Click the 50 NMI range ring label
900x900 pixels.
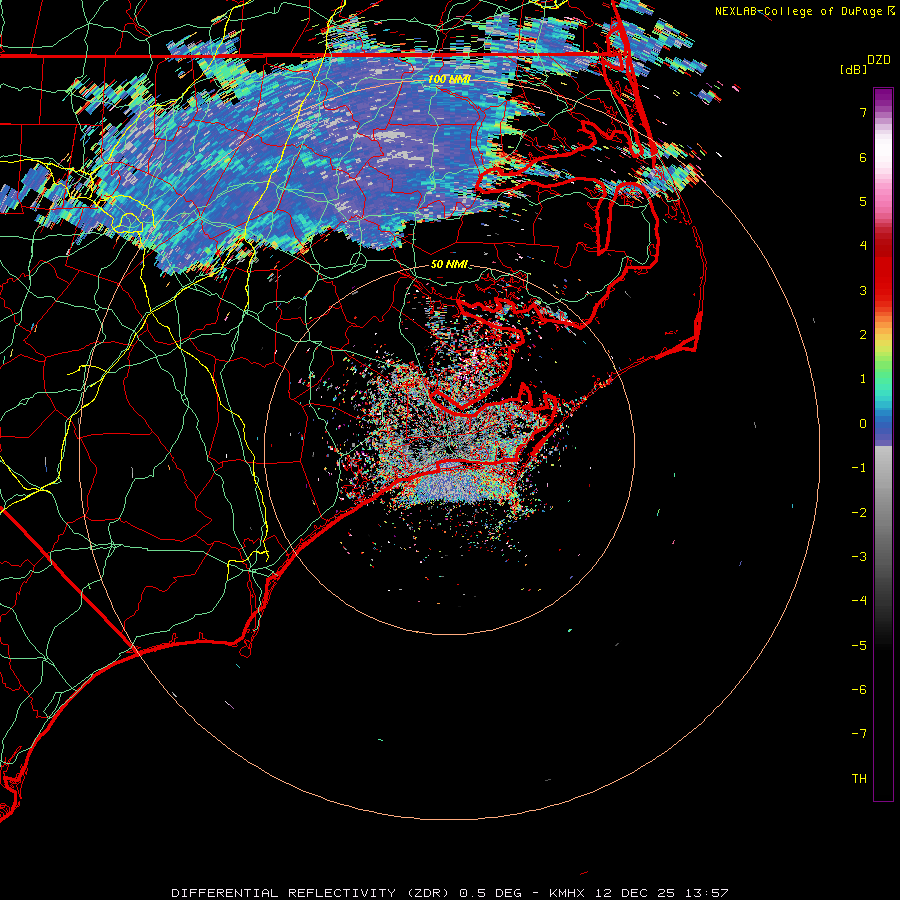coord(449,264)
